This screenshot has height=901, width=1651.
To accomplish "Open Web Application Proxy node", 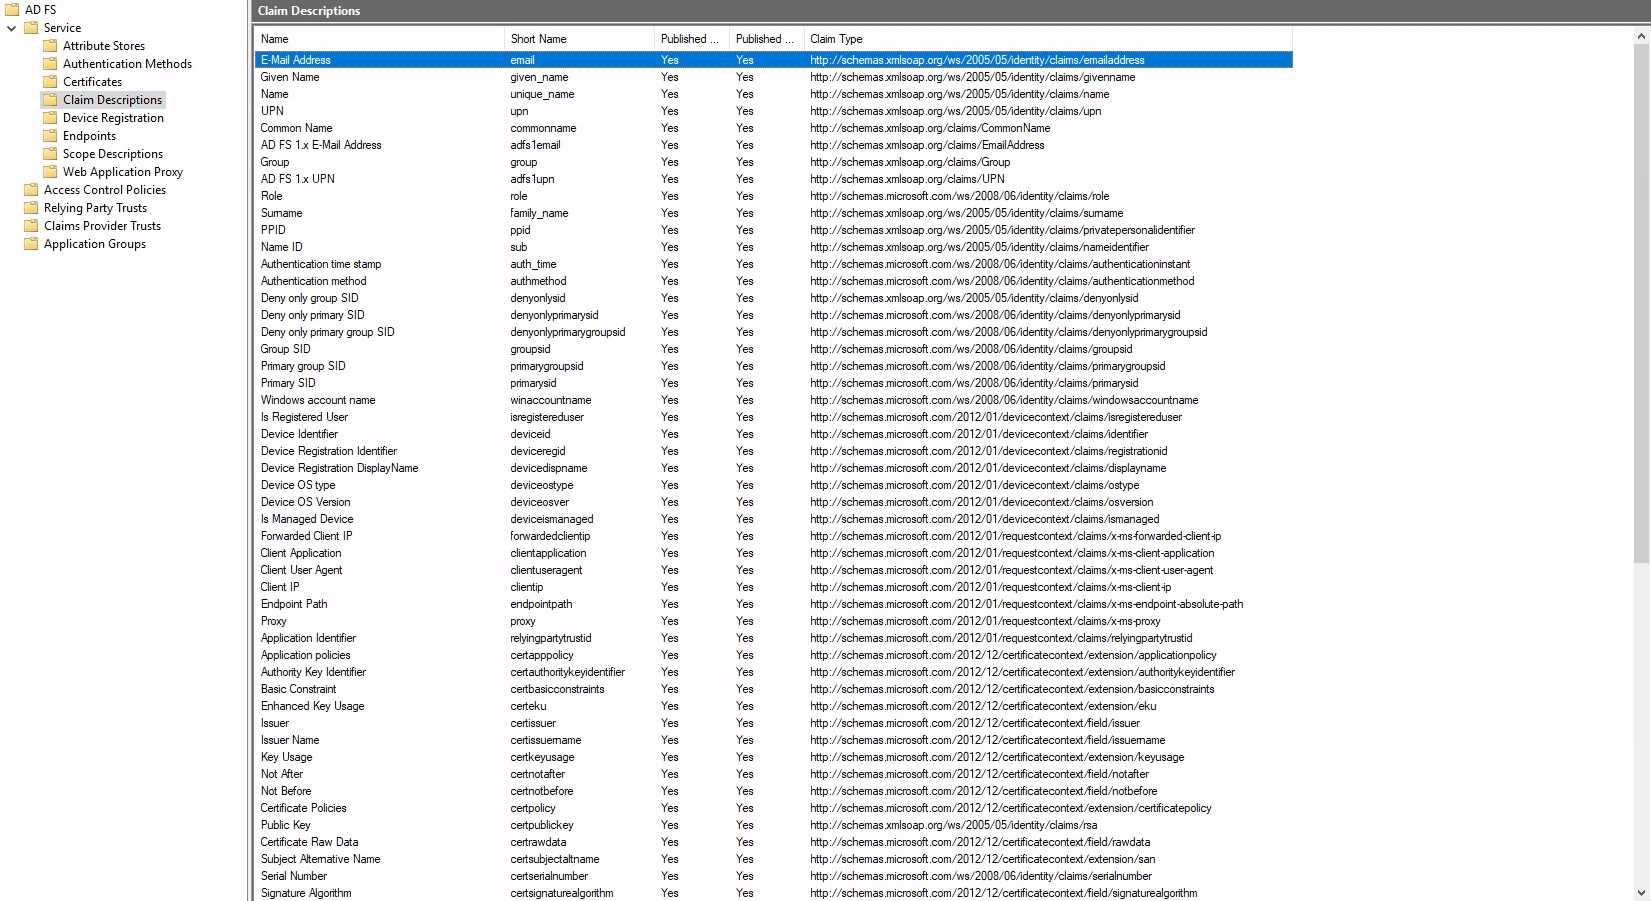I will [123, 172].
